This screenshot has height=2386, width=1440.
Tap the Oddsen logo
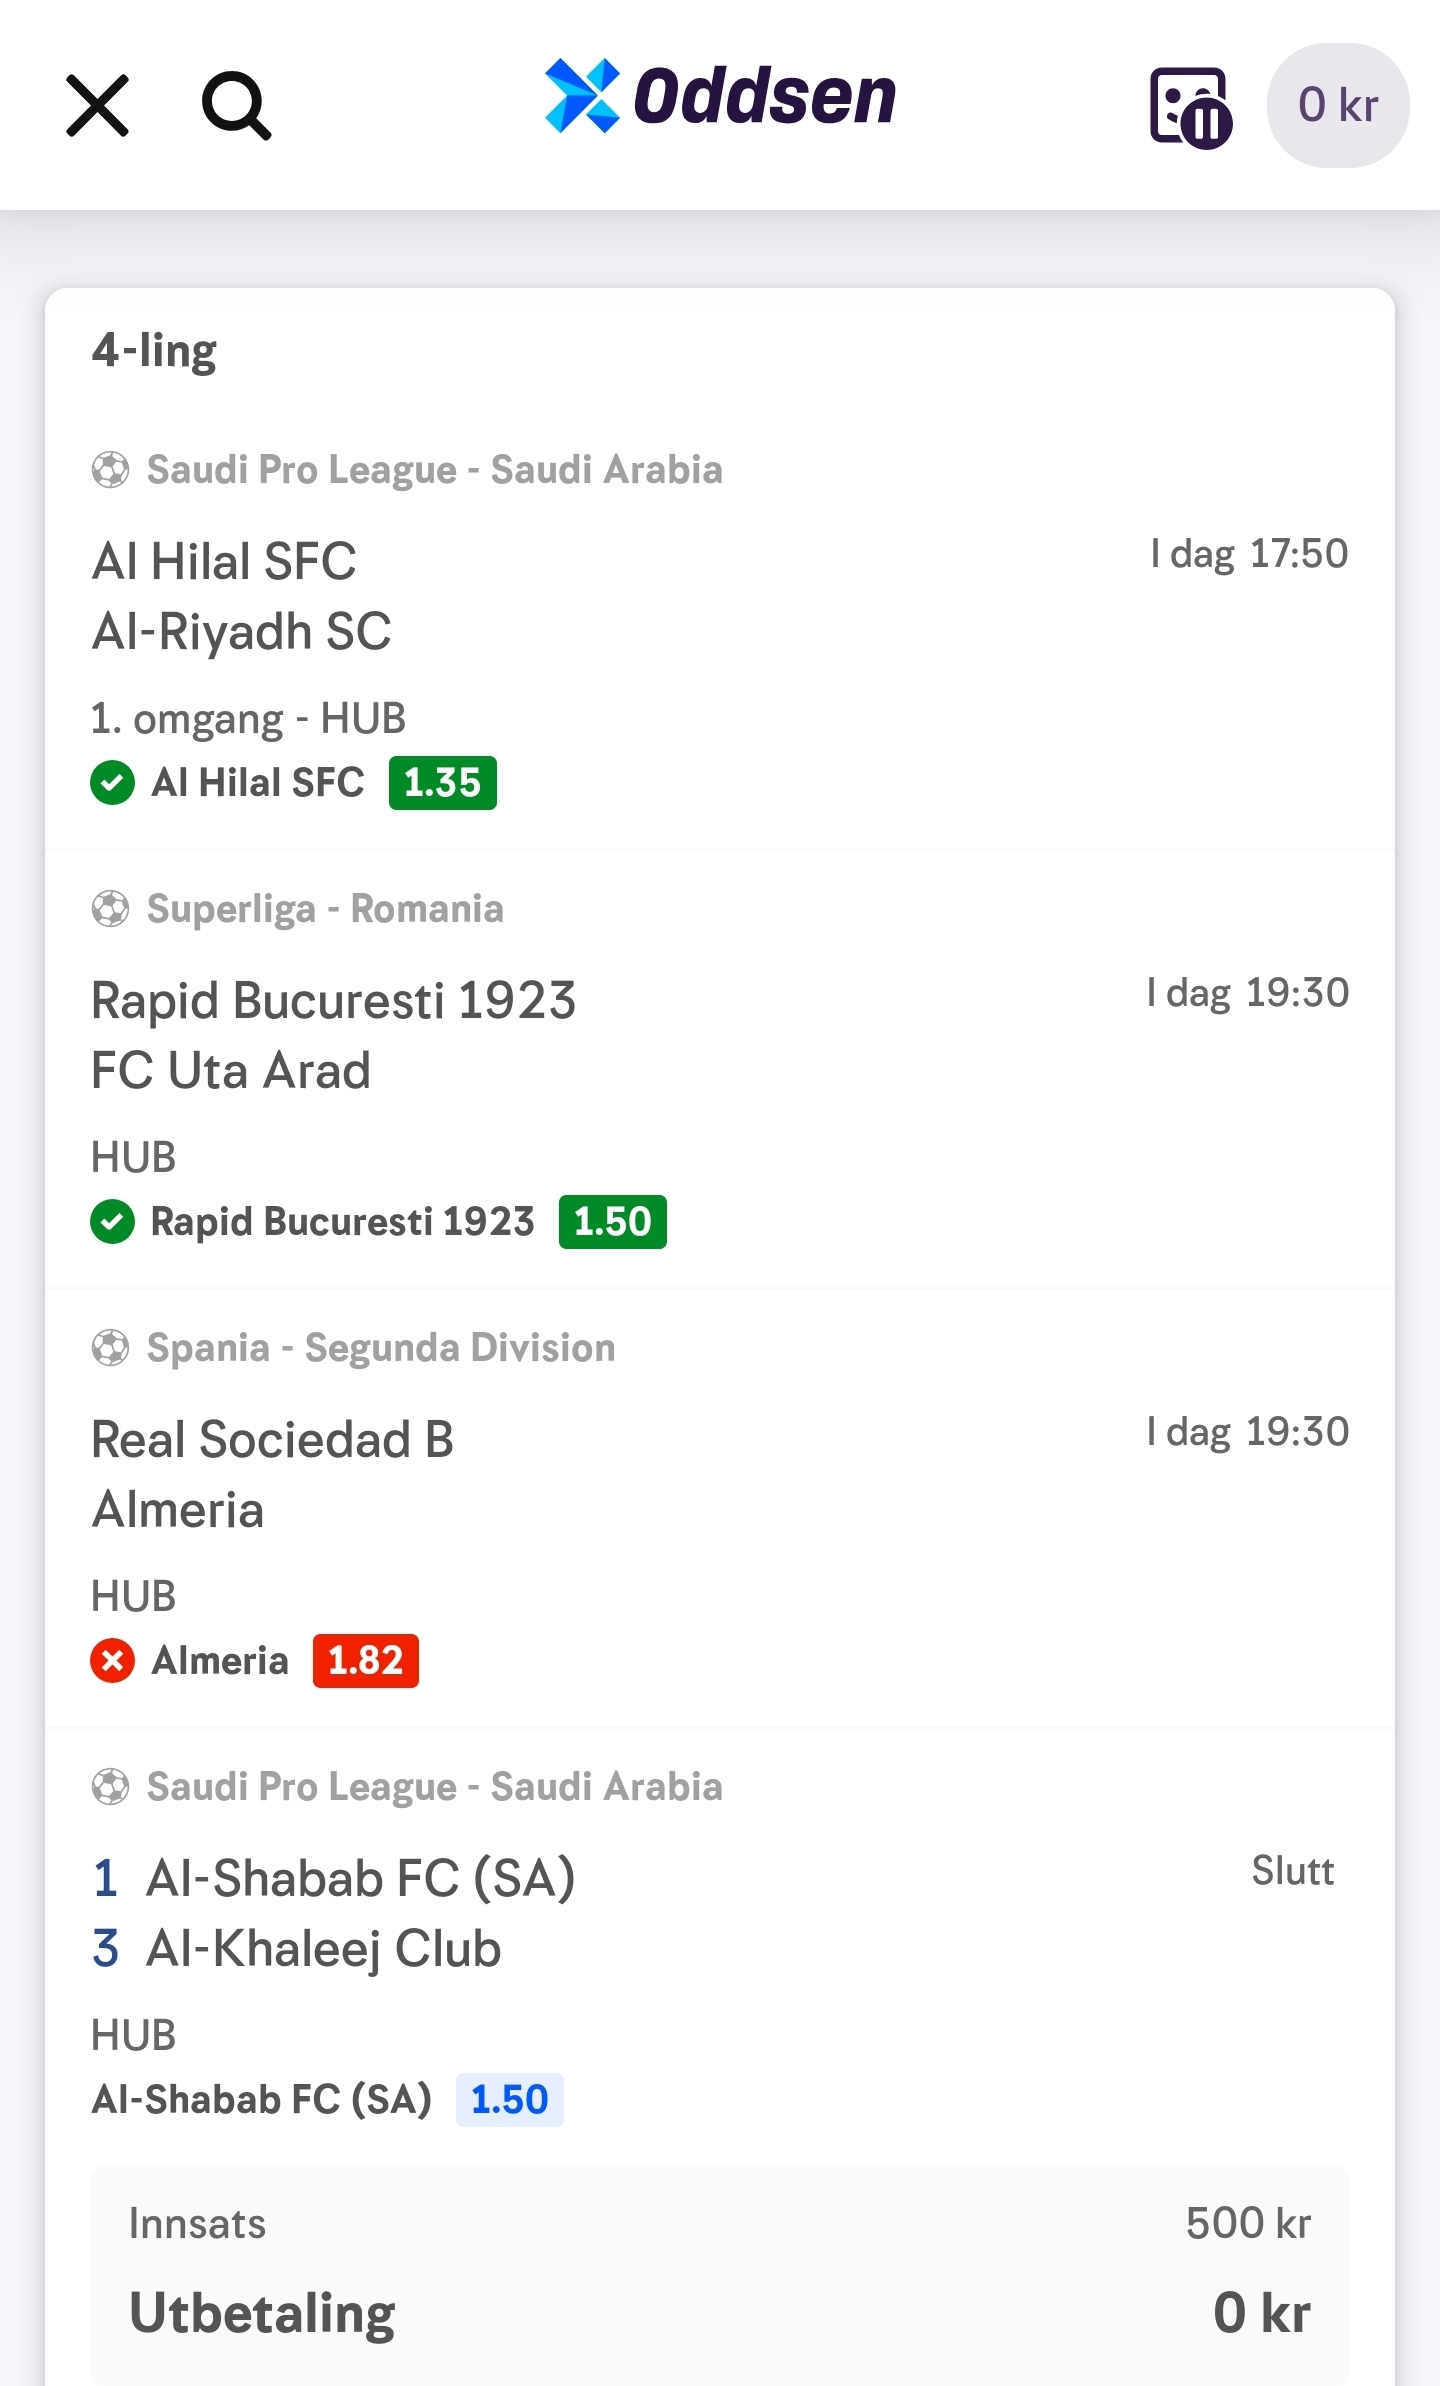pyautogui.click(x=720, y=97)
